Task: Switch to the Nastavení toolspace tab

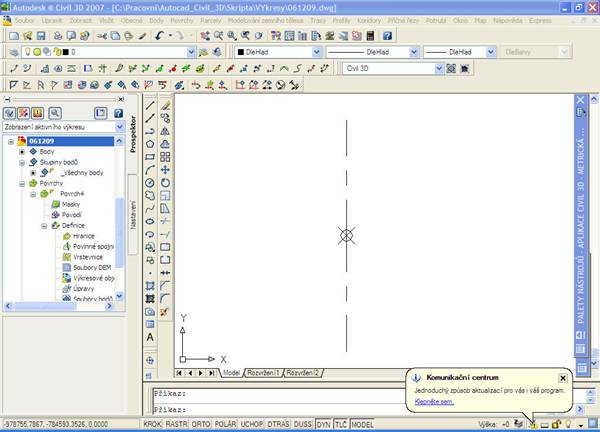Action: pyautogui.click(x=133, y=215)
